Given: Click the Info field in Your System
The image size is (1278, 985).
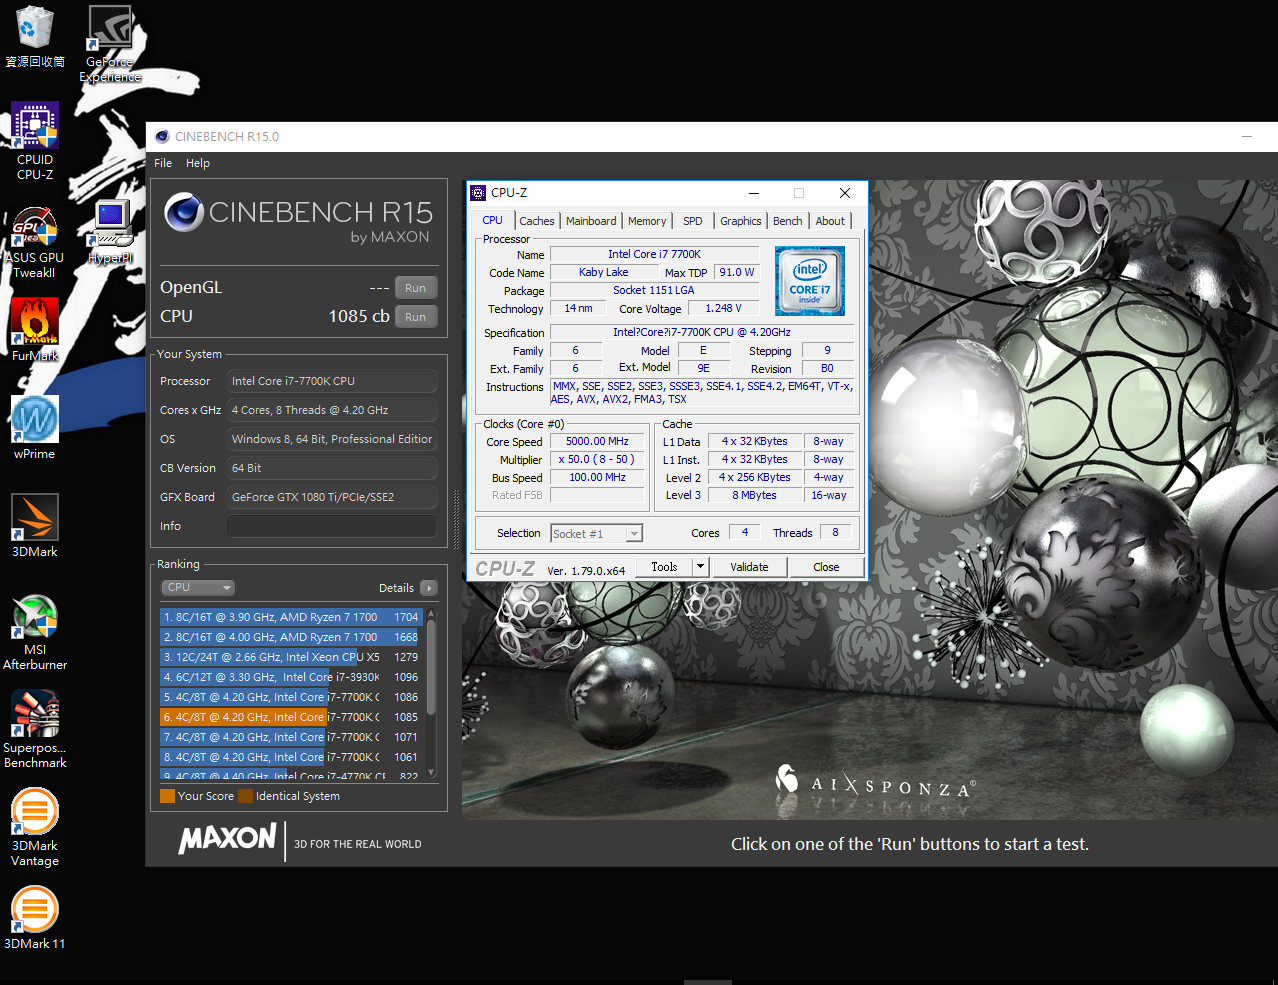Looking at the screenshot, I should 332,526.
